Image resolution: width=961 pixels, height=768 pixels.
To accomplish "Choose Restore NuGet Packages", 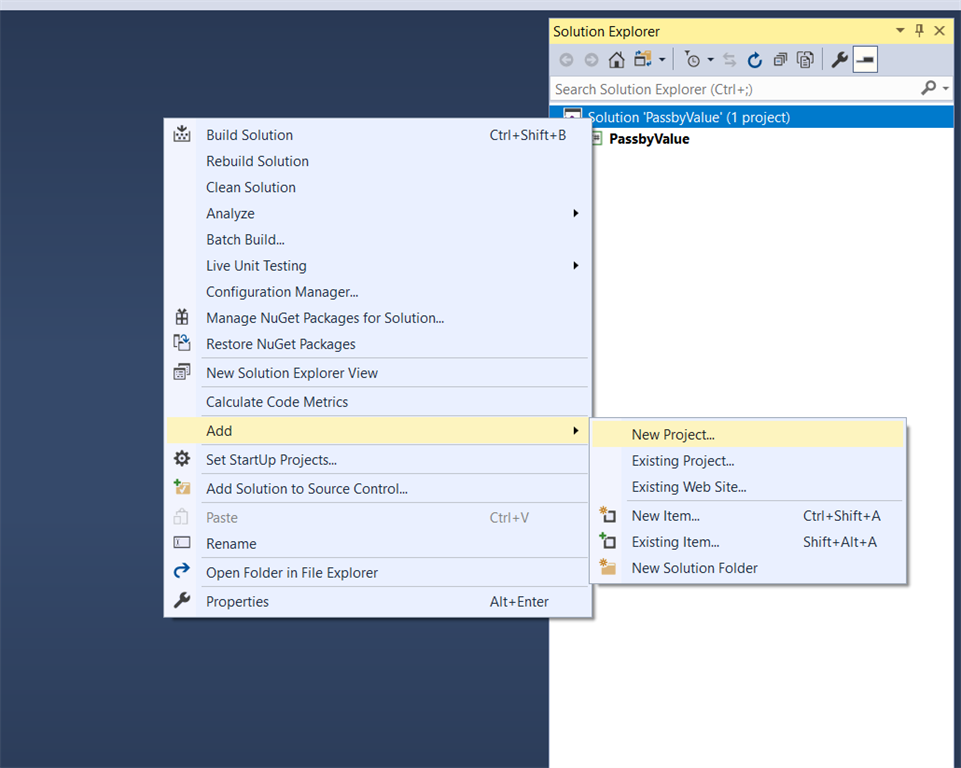I will [378, 344].
